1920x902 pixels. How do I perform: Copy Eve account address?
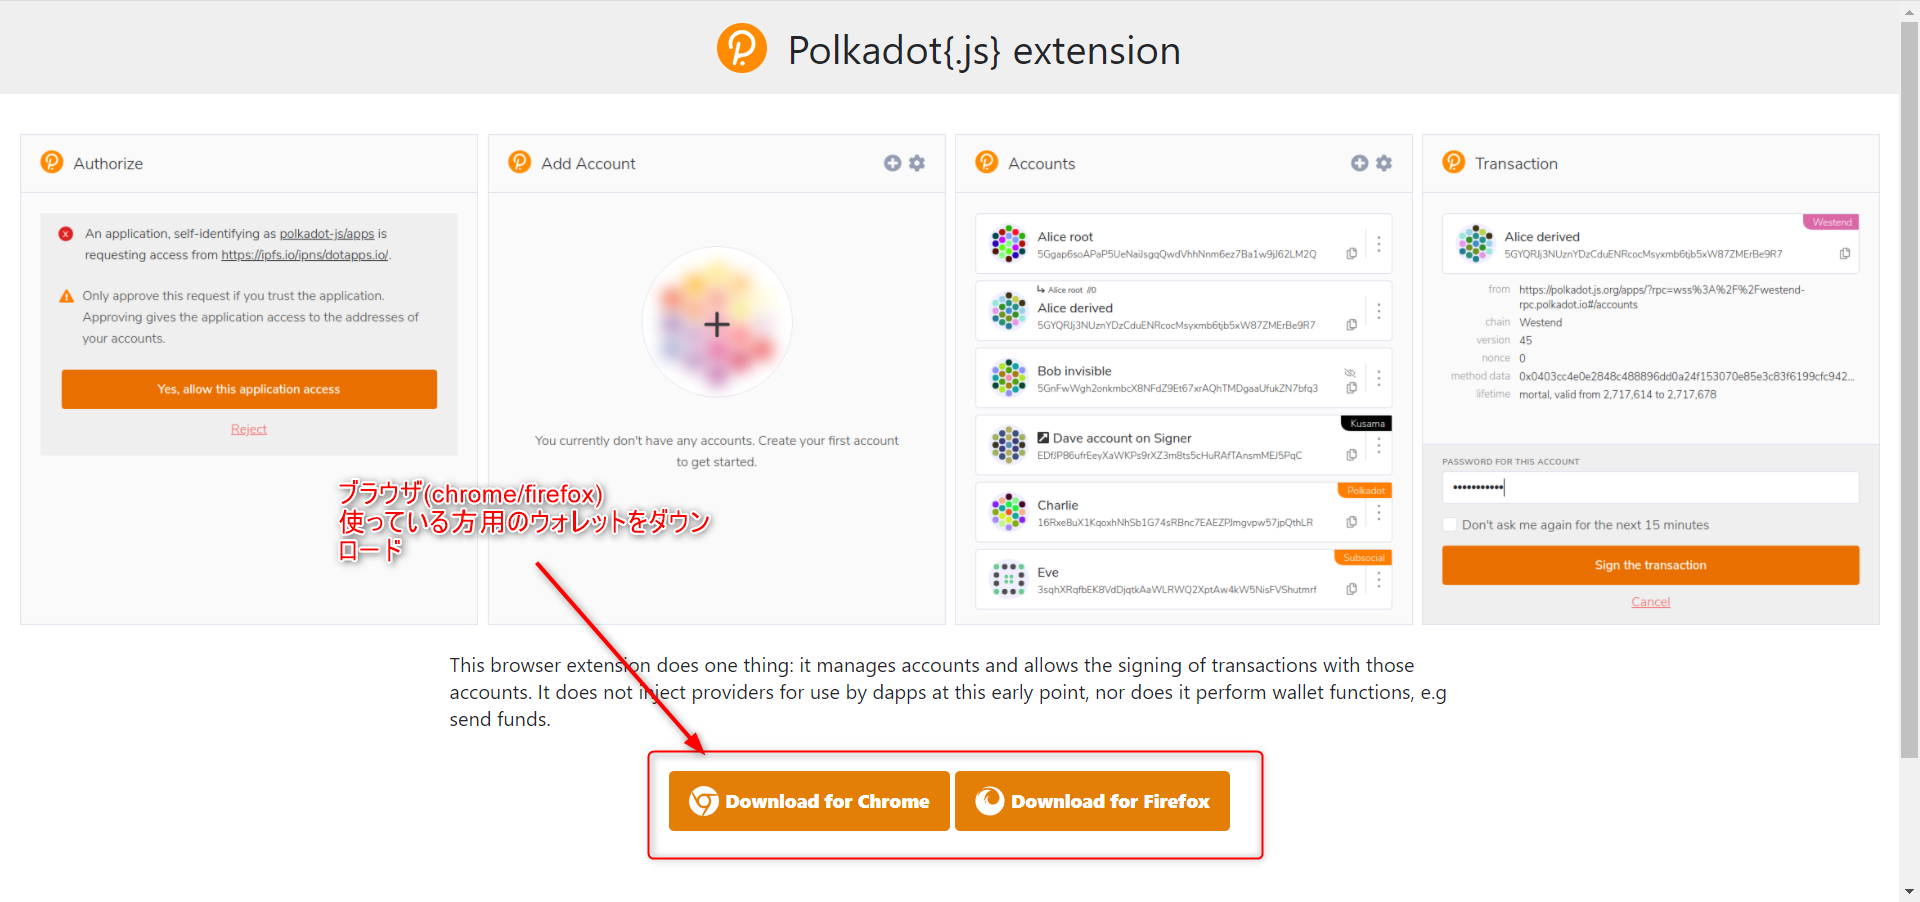point(1351,589)
